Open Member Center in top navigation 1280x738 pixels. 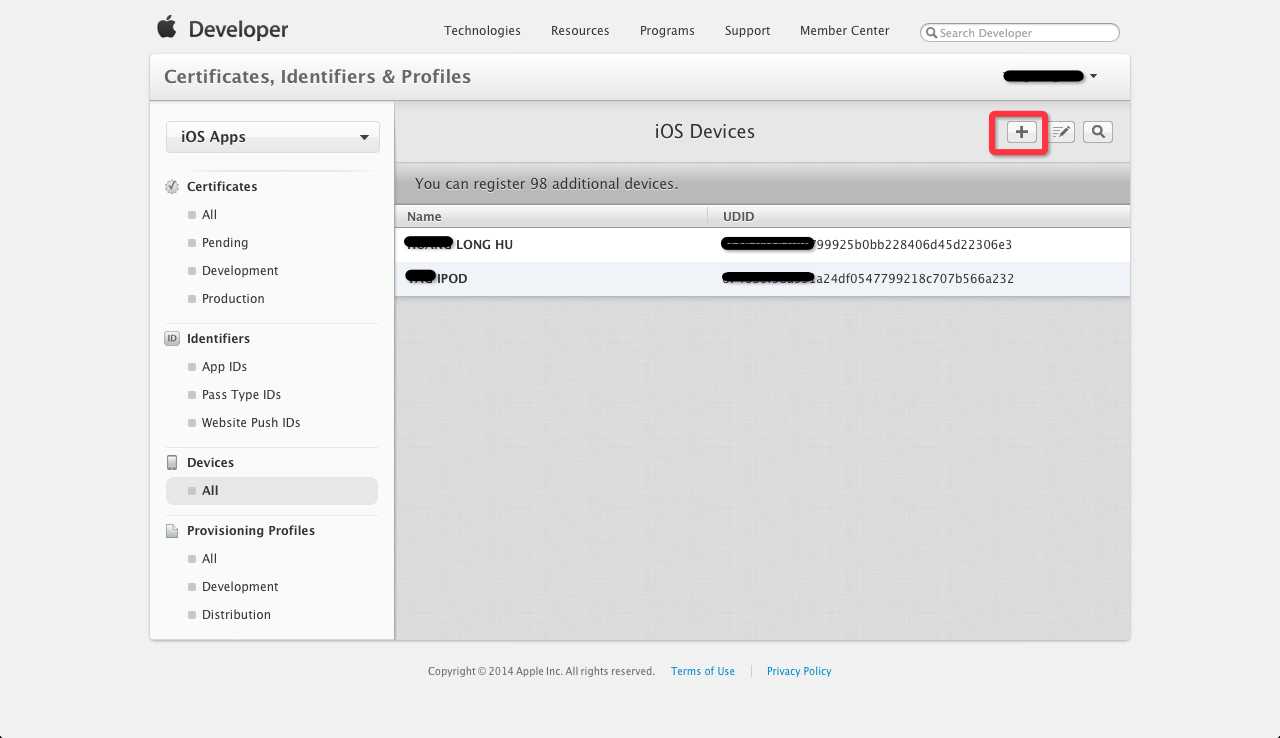point(844,31)
